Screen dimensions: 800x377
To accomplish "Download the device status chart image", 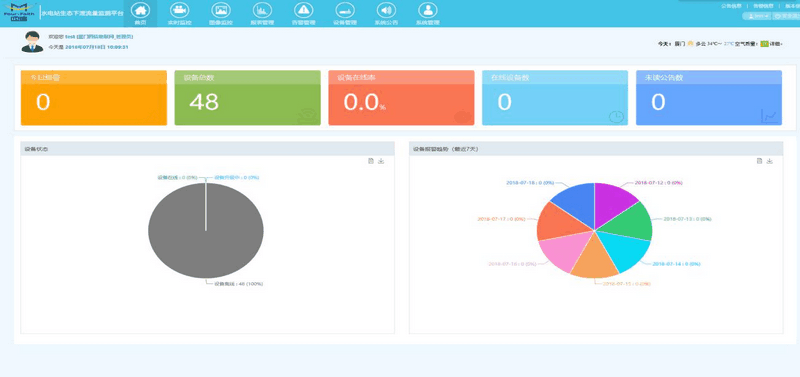I will [x=381, y=161].
